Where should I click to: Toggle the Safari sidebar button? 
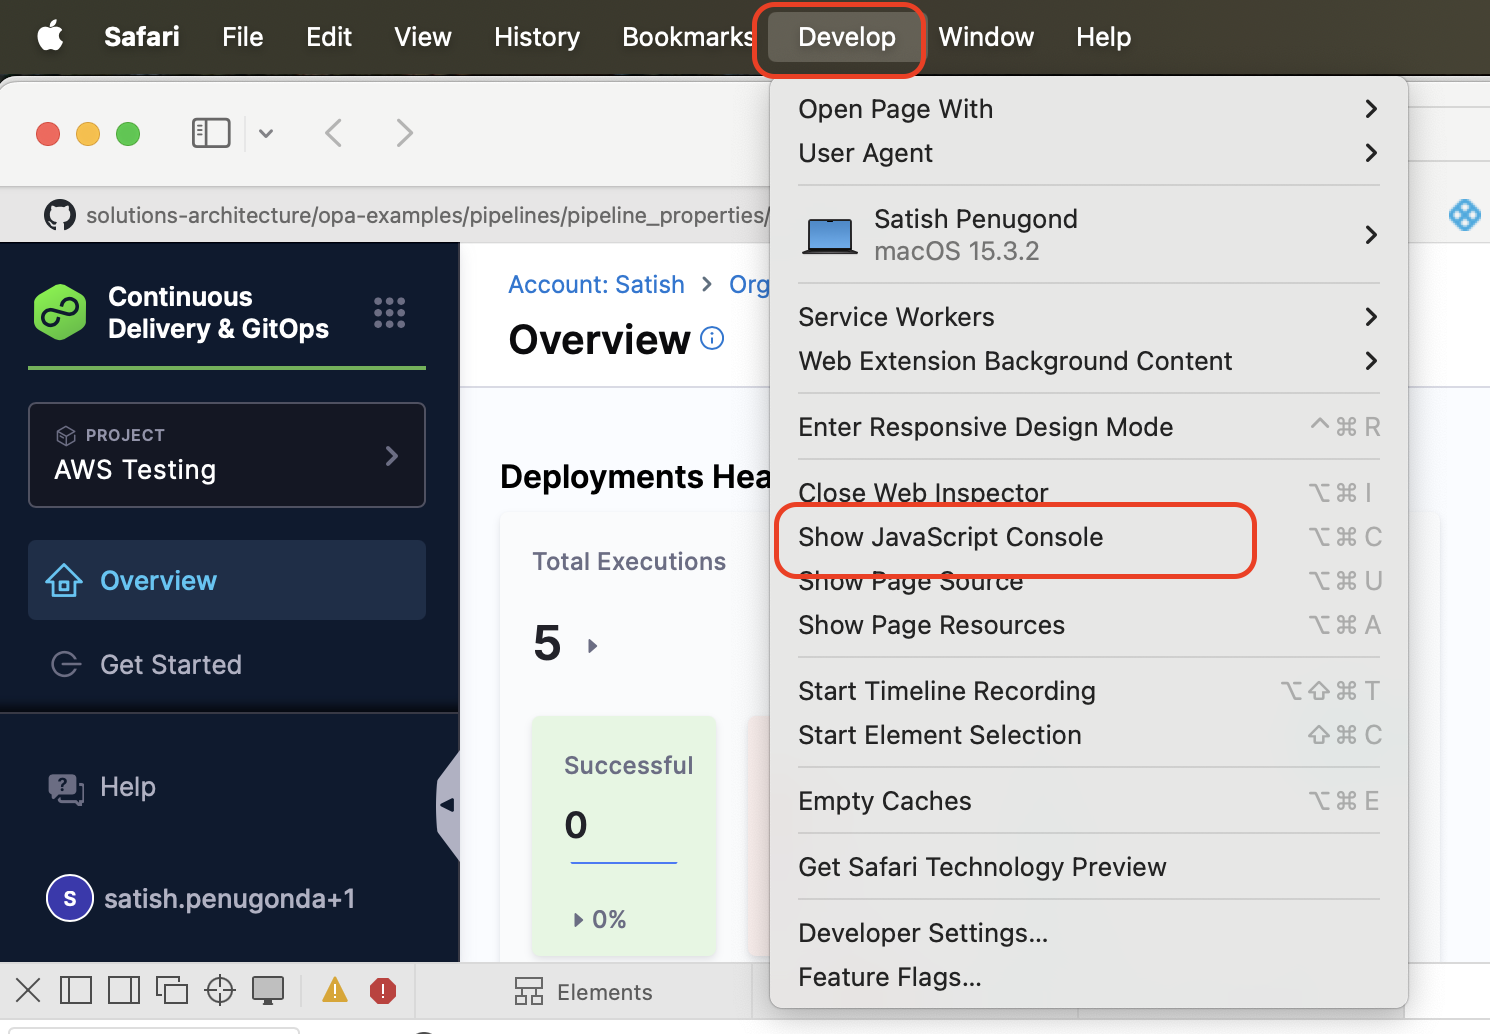211,133
